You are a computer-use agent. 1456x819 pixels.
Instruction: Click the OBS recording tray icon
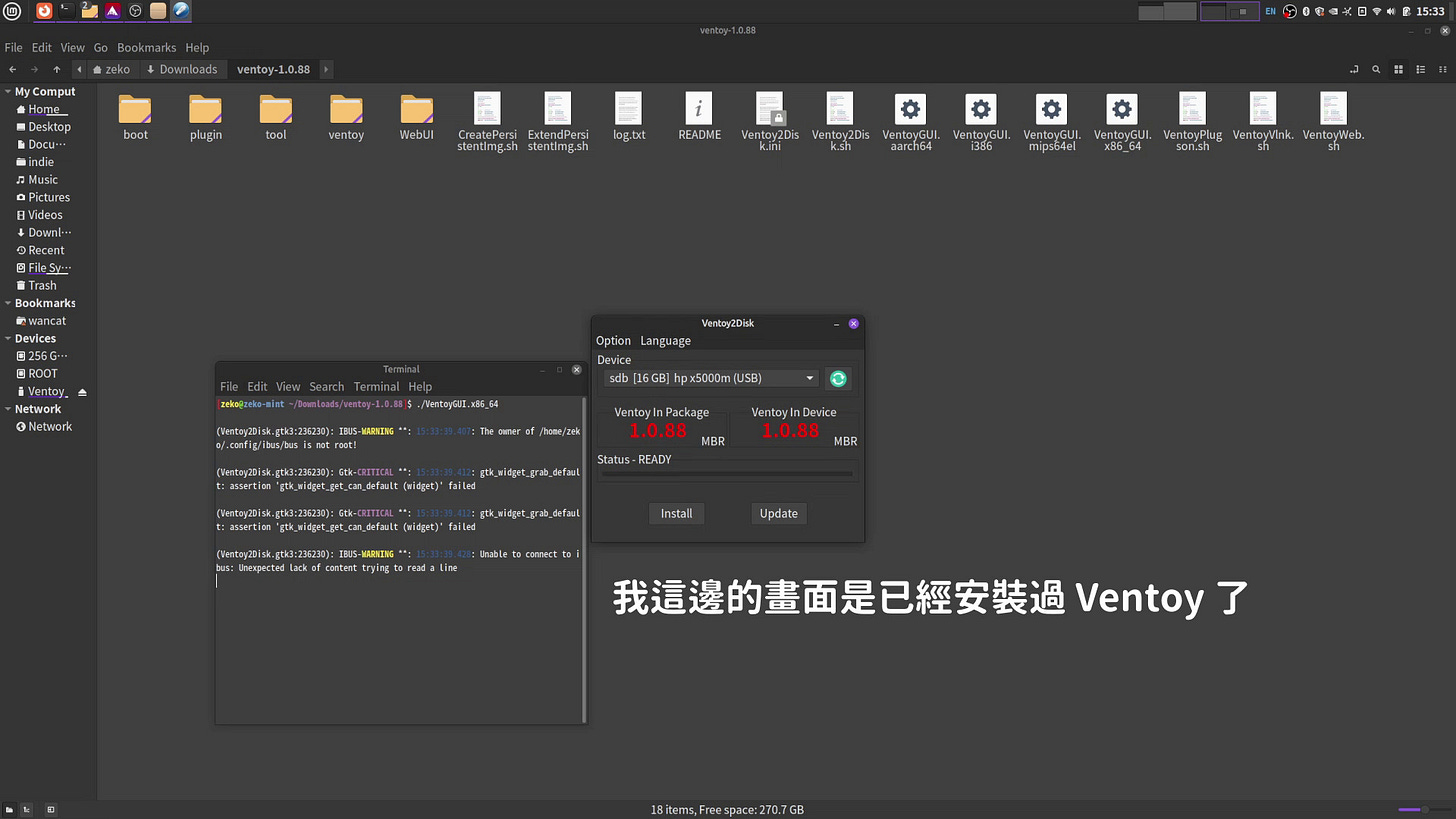[x=1290, y=11]
